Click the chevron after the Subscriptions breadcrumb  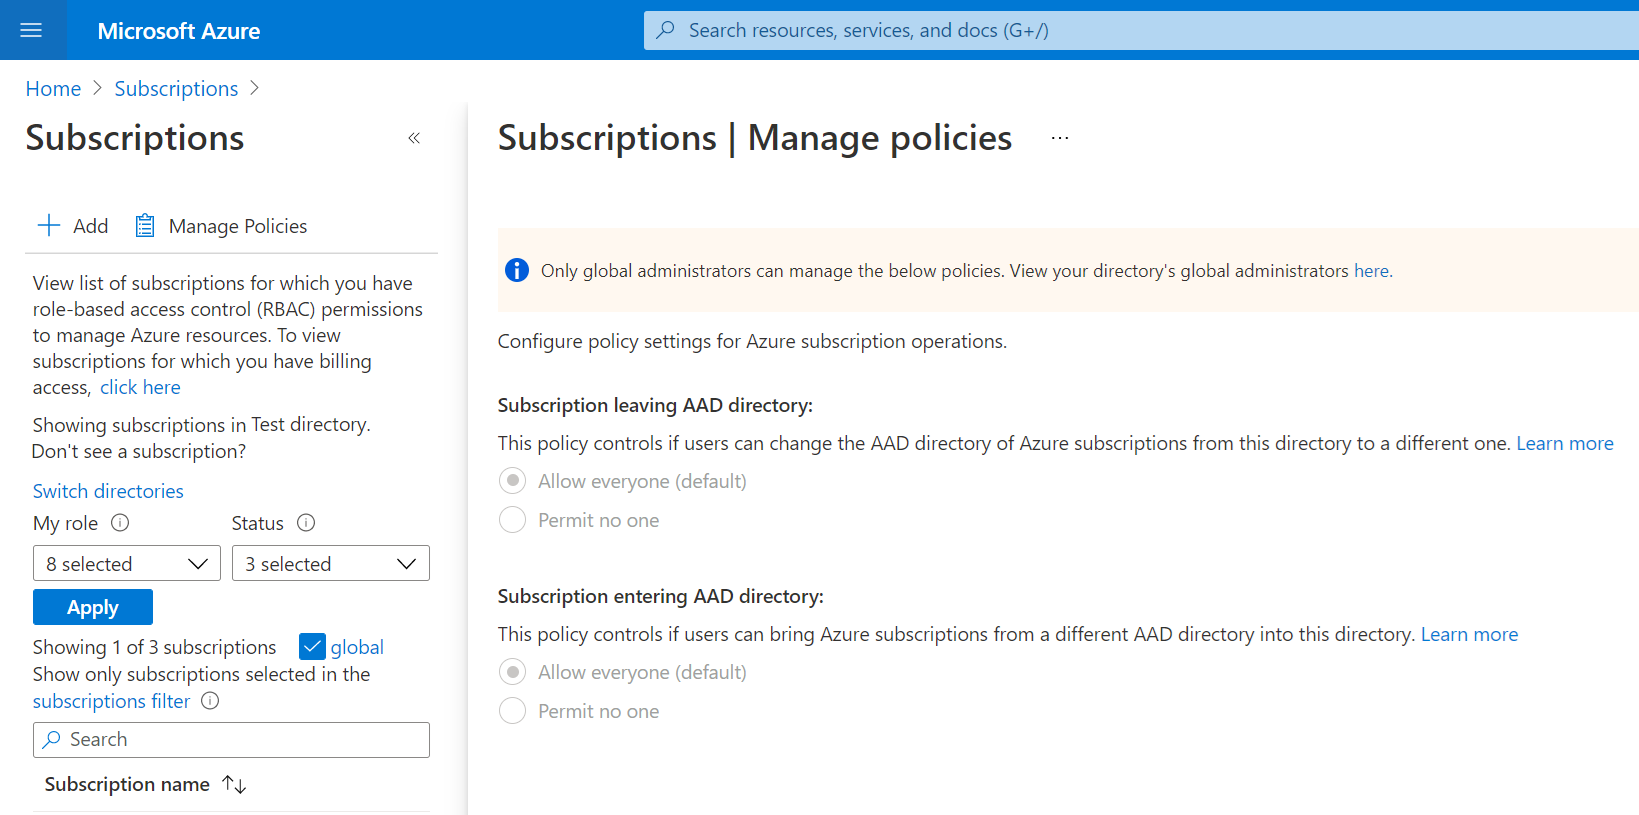point(254,88)
